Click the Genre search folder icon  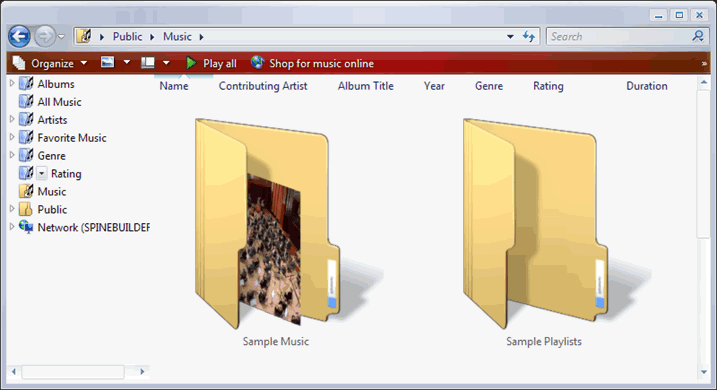[x=26, y=155]
